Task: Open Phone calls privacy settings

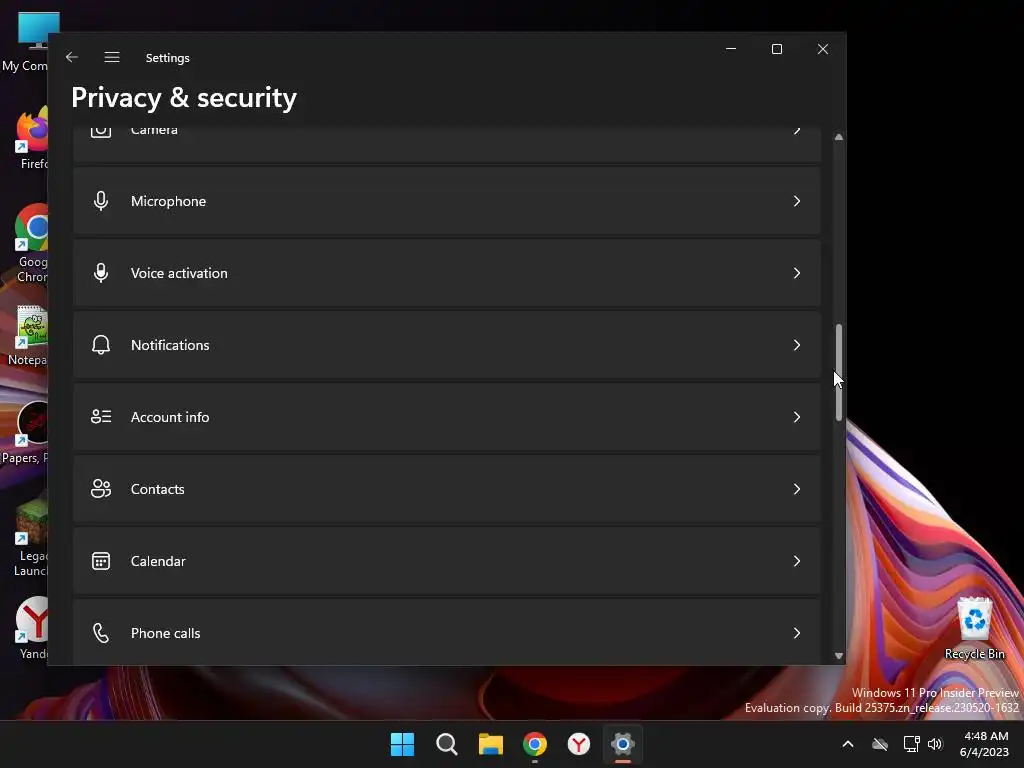Action: pyautogui.click(x=447, y=632)
